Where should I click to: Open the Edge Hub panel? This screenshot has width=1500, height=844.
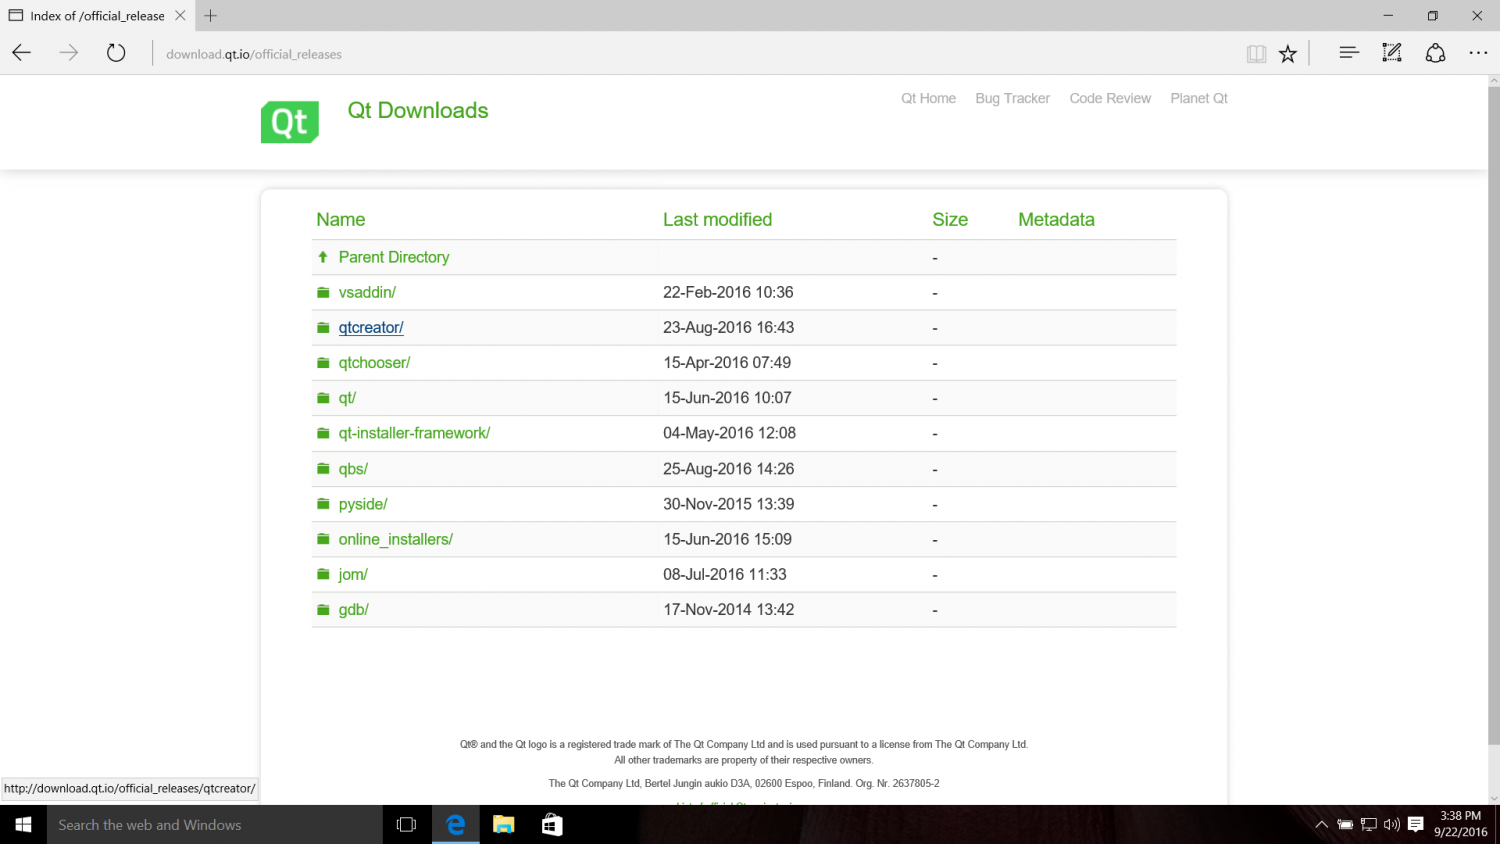(1349, 53)
